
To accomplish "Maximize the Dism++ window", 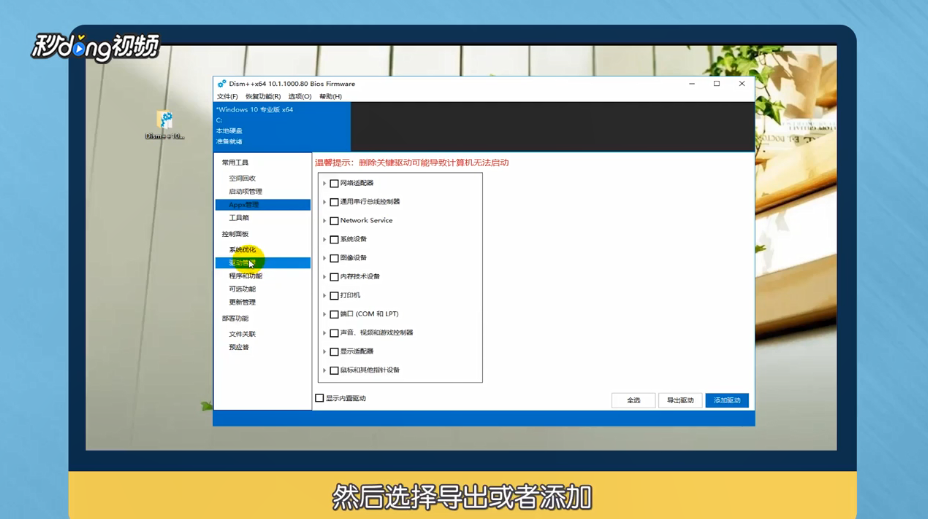I will [717, 83].
